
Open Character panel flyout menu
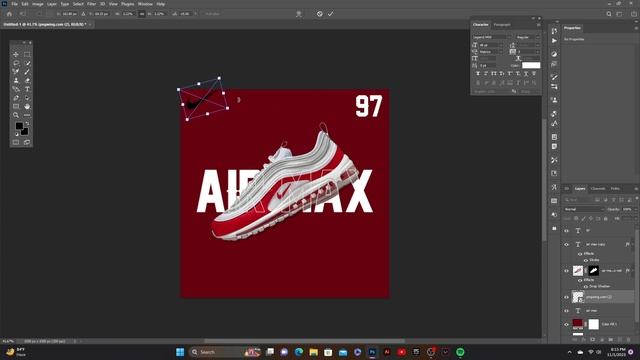click(x=538, y=25)
